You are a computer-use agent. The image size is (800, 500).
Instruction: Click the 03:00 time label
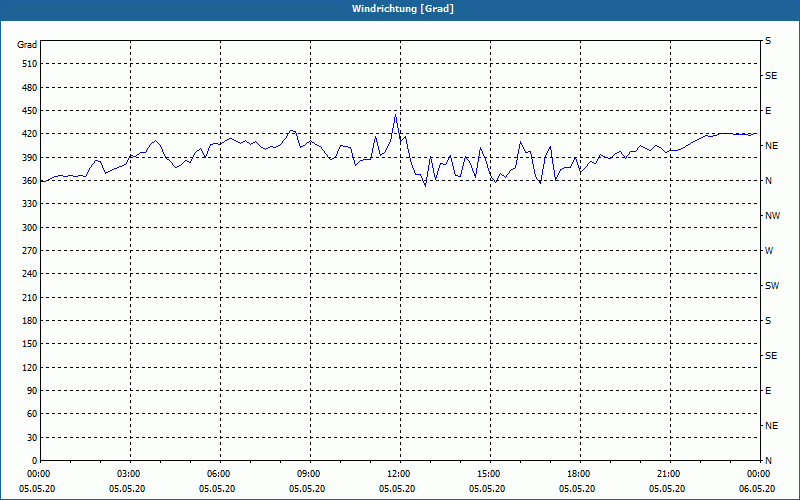click(x=130, y=474)
